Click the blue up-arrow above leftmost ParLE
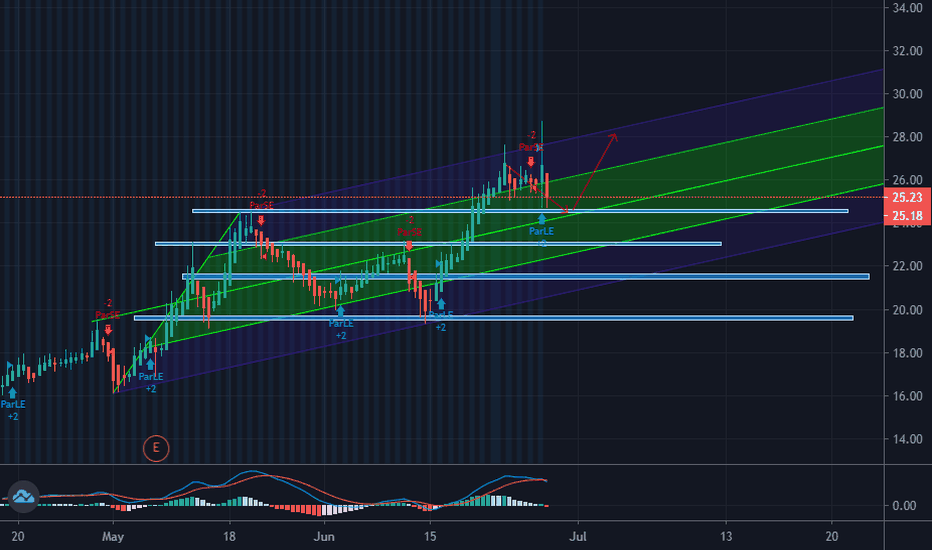932x550 pixels. click(12, 392)
